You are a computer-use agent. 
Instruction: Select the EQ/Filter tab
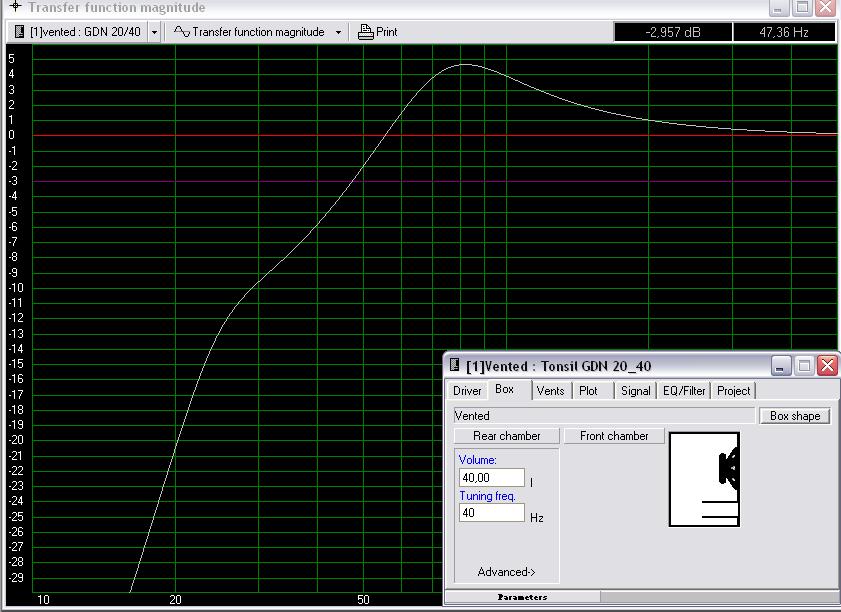(684, 391)
